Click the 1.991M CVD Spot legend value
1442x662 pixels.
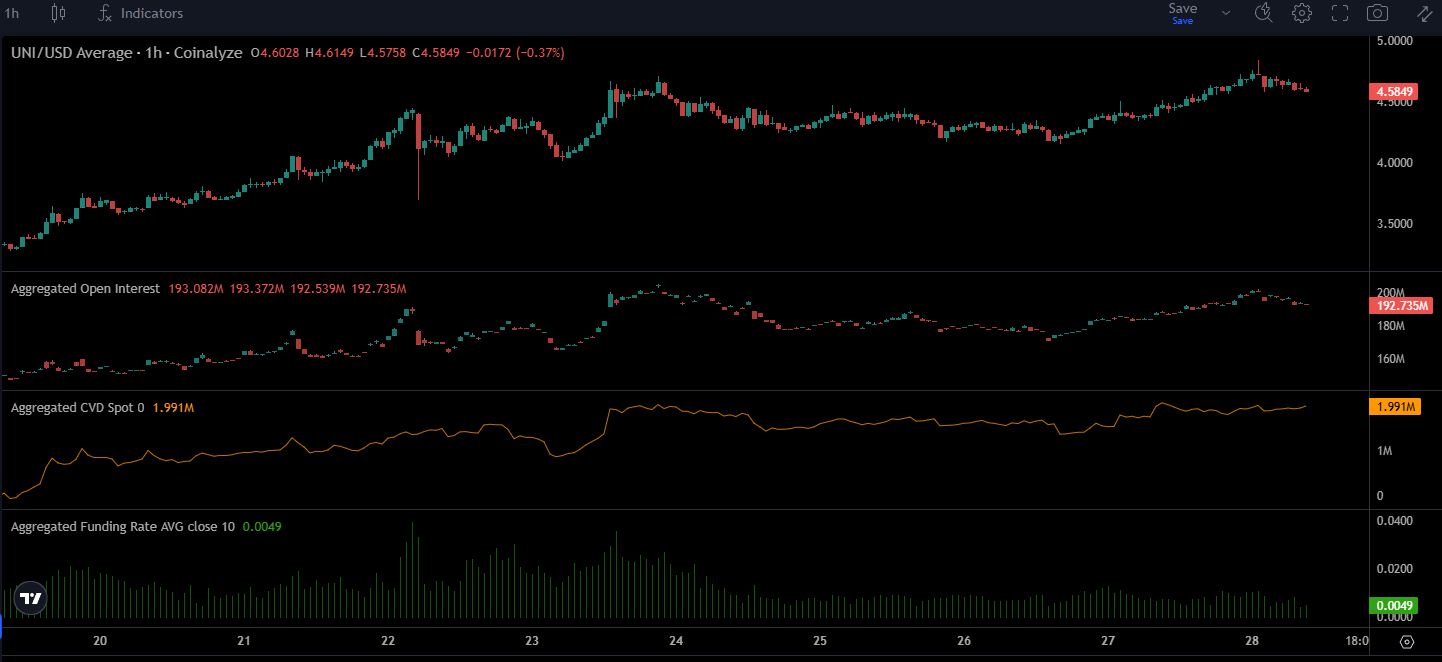coord(173,408)
